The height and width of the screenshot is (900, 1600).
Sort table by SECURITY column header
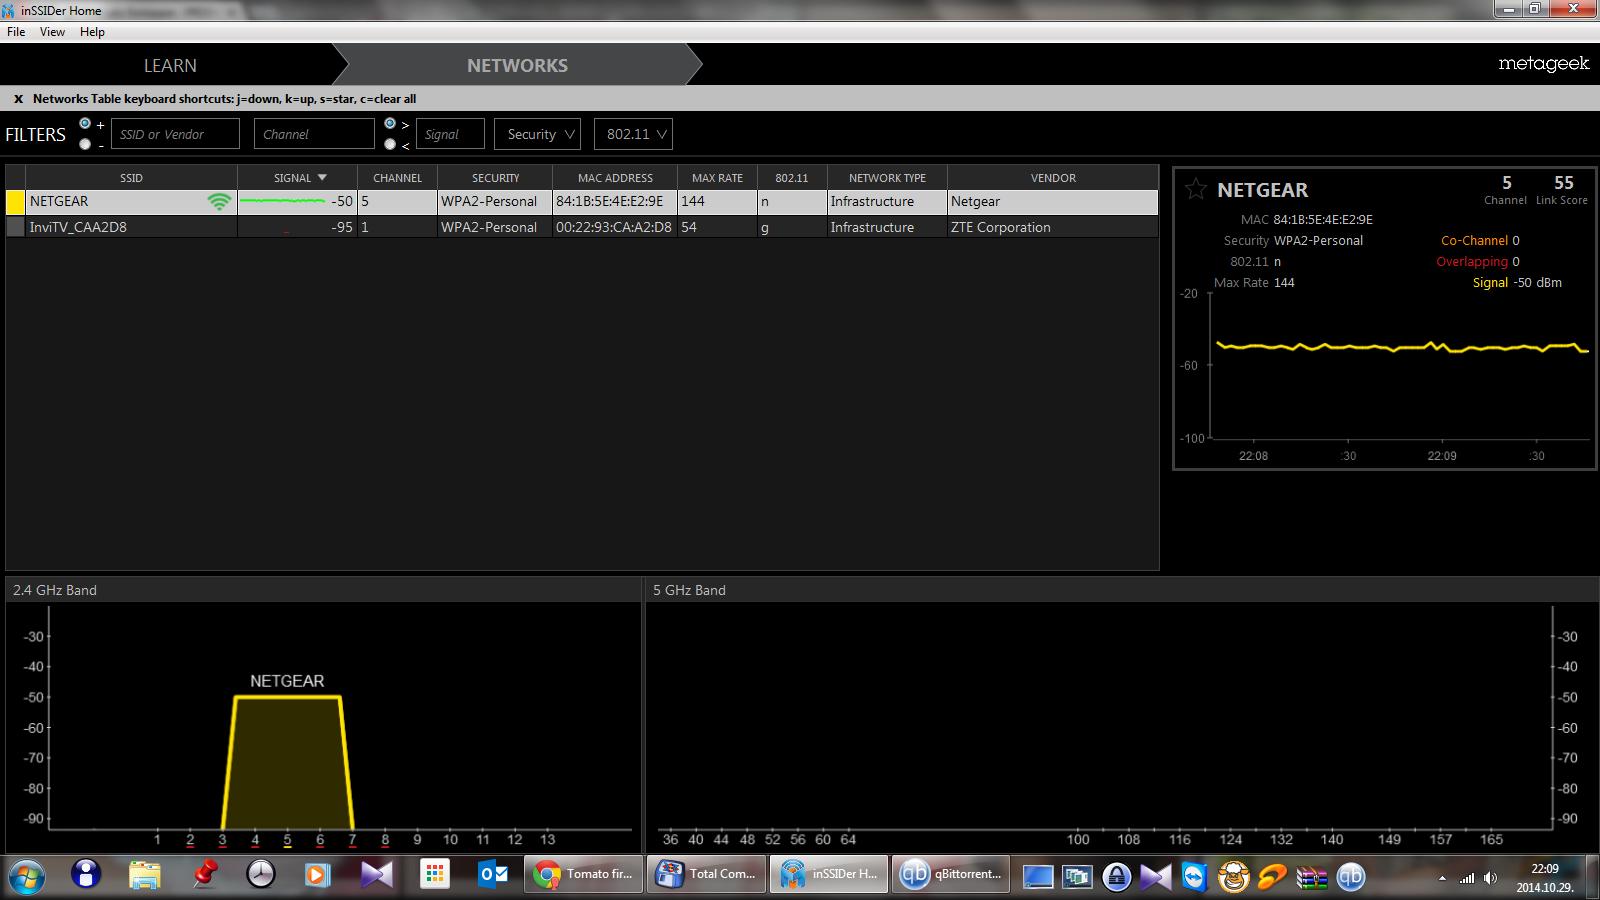point(495,177)
